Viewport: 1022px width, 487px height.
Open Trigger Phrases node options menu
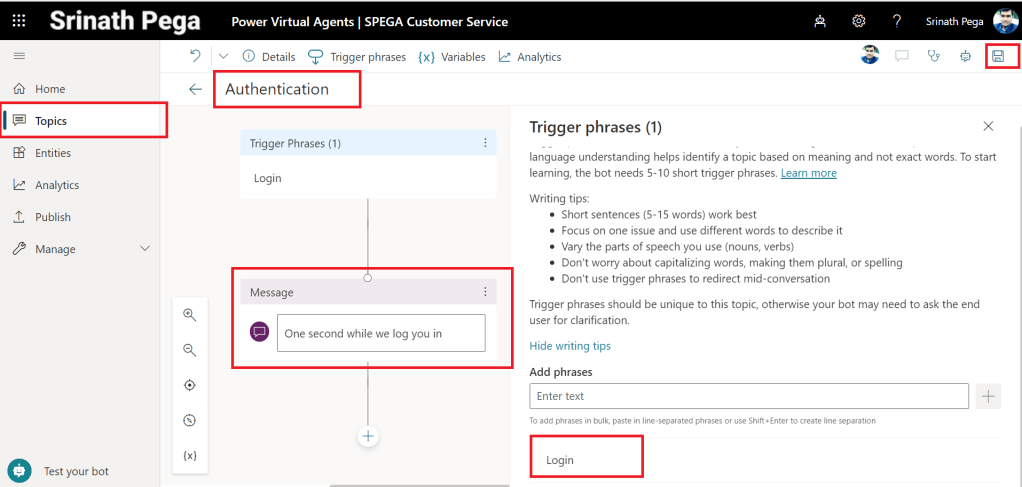(x=485, y=143)
